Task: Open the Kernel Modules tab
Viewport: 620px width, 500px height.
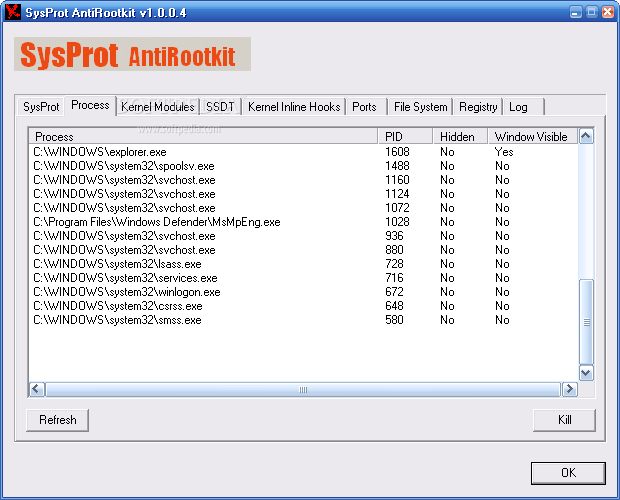Action: click(x=157, y=107)
